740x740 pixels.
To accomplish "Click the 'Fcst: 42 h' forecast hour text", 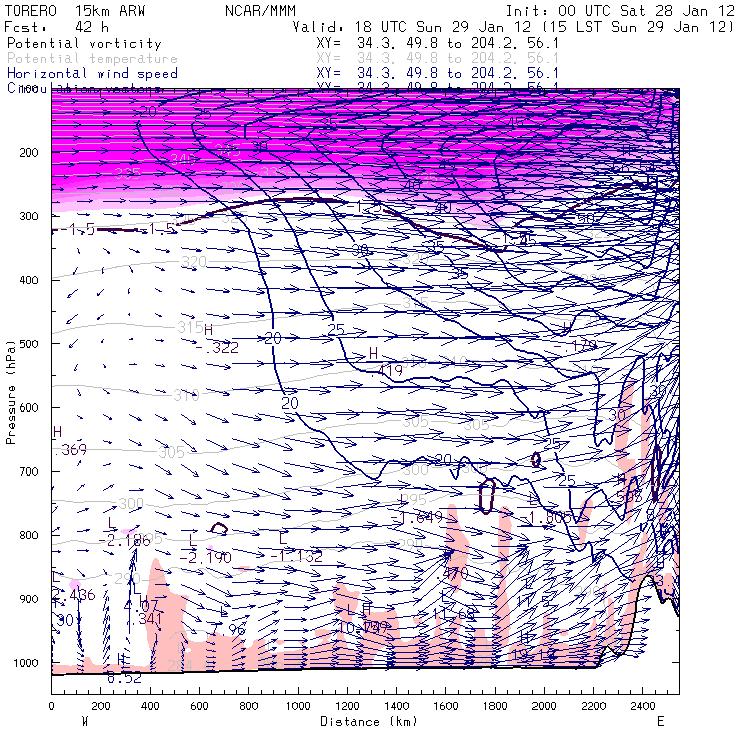I will pyautogui.click(x=57, y=27).
